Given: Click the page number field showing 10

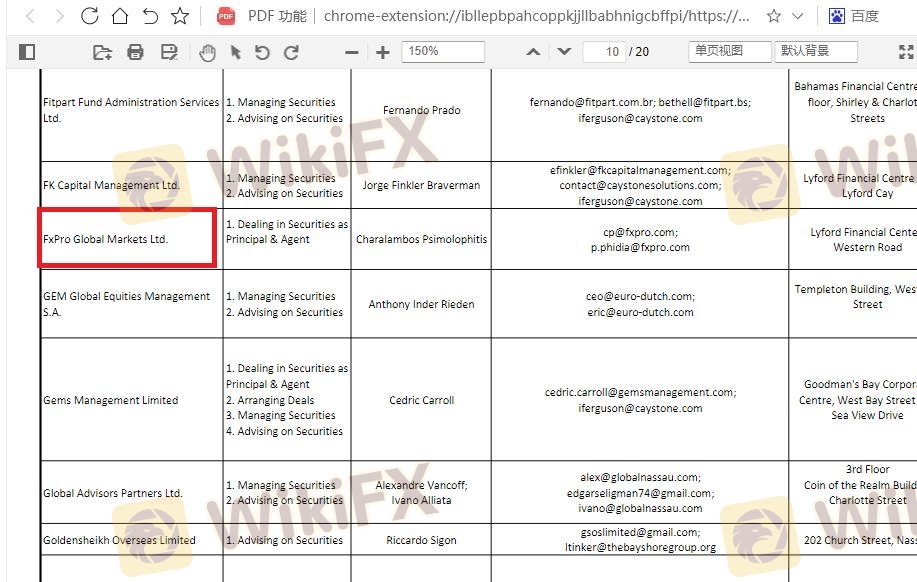Looking at the screenshot, I should 604,51.
